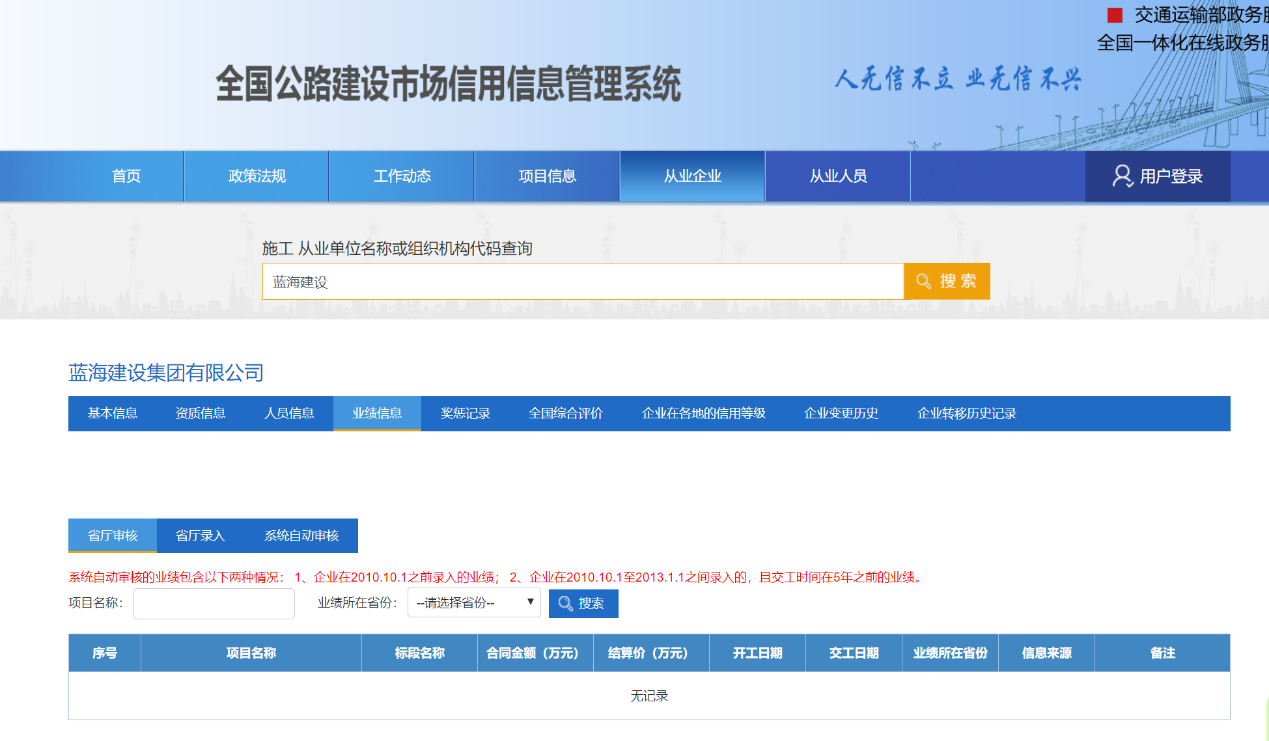Open the 全国综合评价 tab

[x=565, y=413]
